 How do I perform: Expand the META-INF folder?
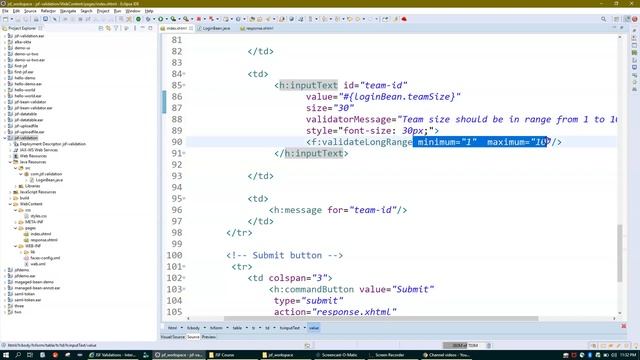16,222
